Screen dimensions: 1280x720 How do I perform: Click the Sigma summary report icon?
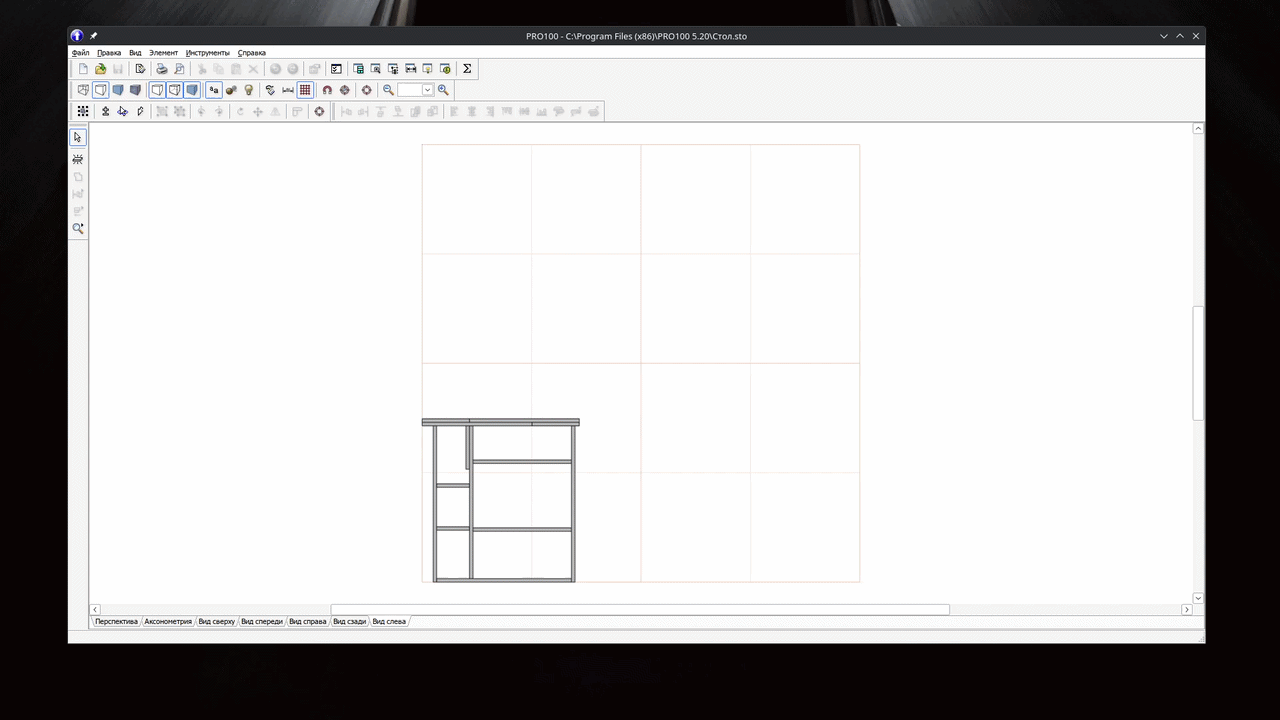point(467,69)
